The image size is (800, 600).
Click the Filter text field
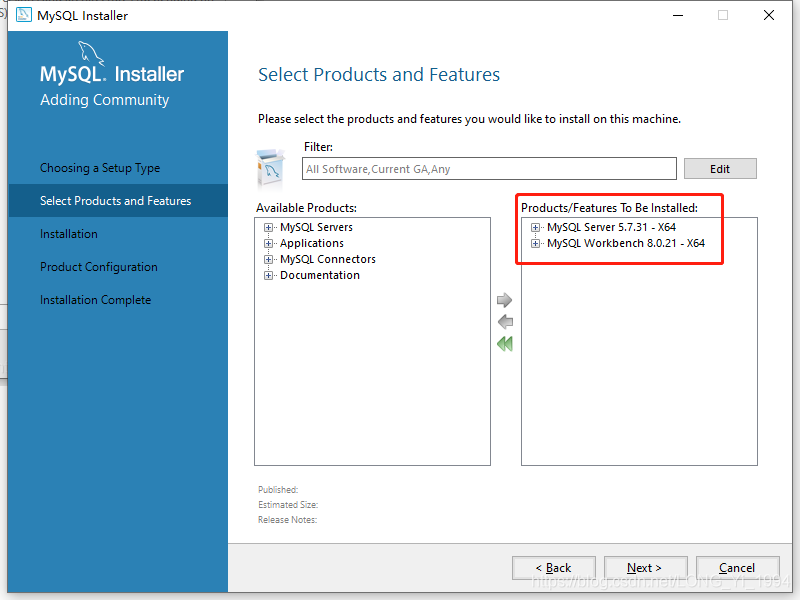coord(489,169)
